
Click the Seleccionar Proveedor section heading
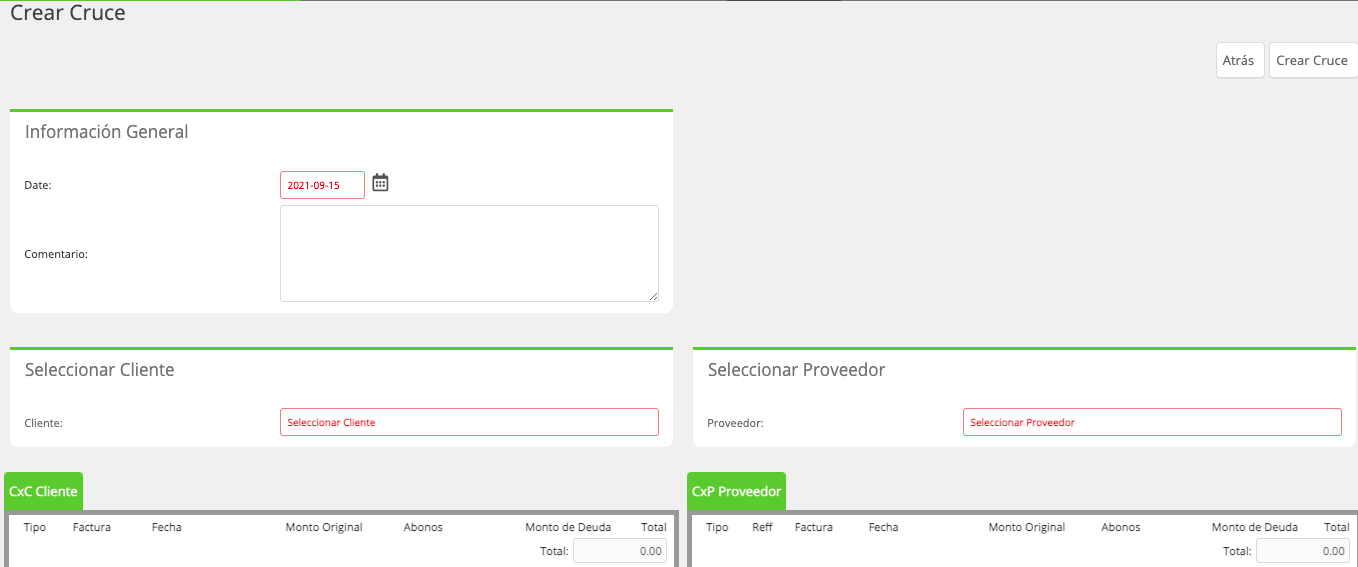(x=797, y=370)
